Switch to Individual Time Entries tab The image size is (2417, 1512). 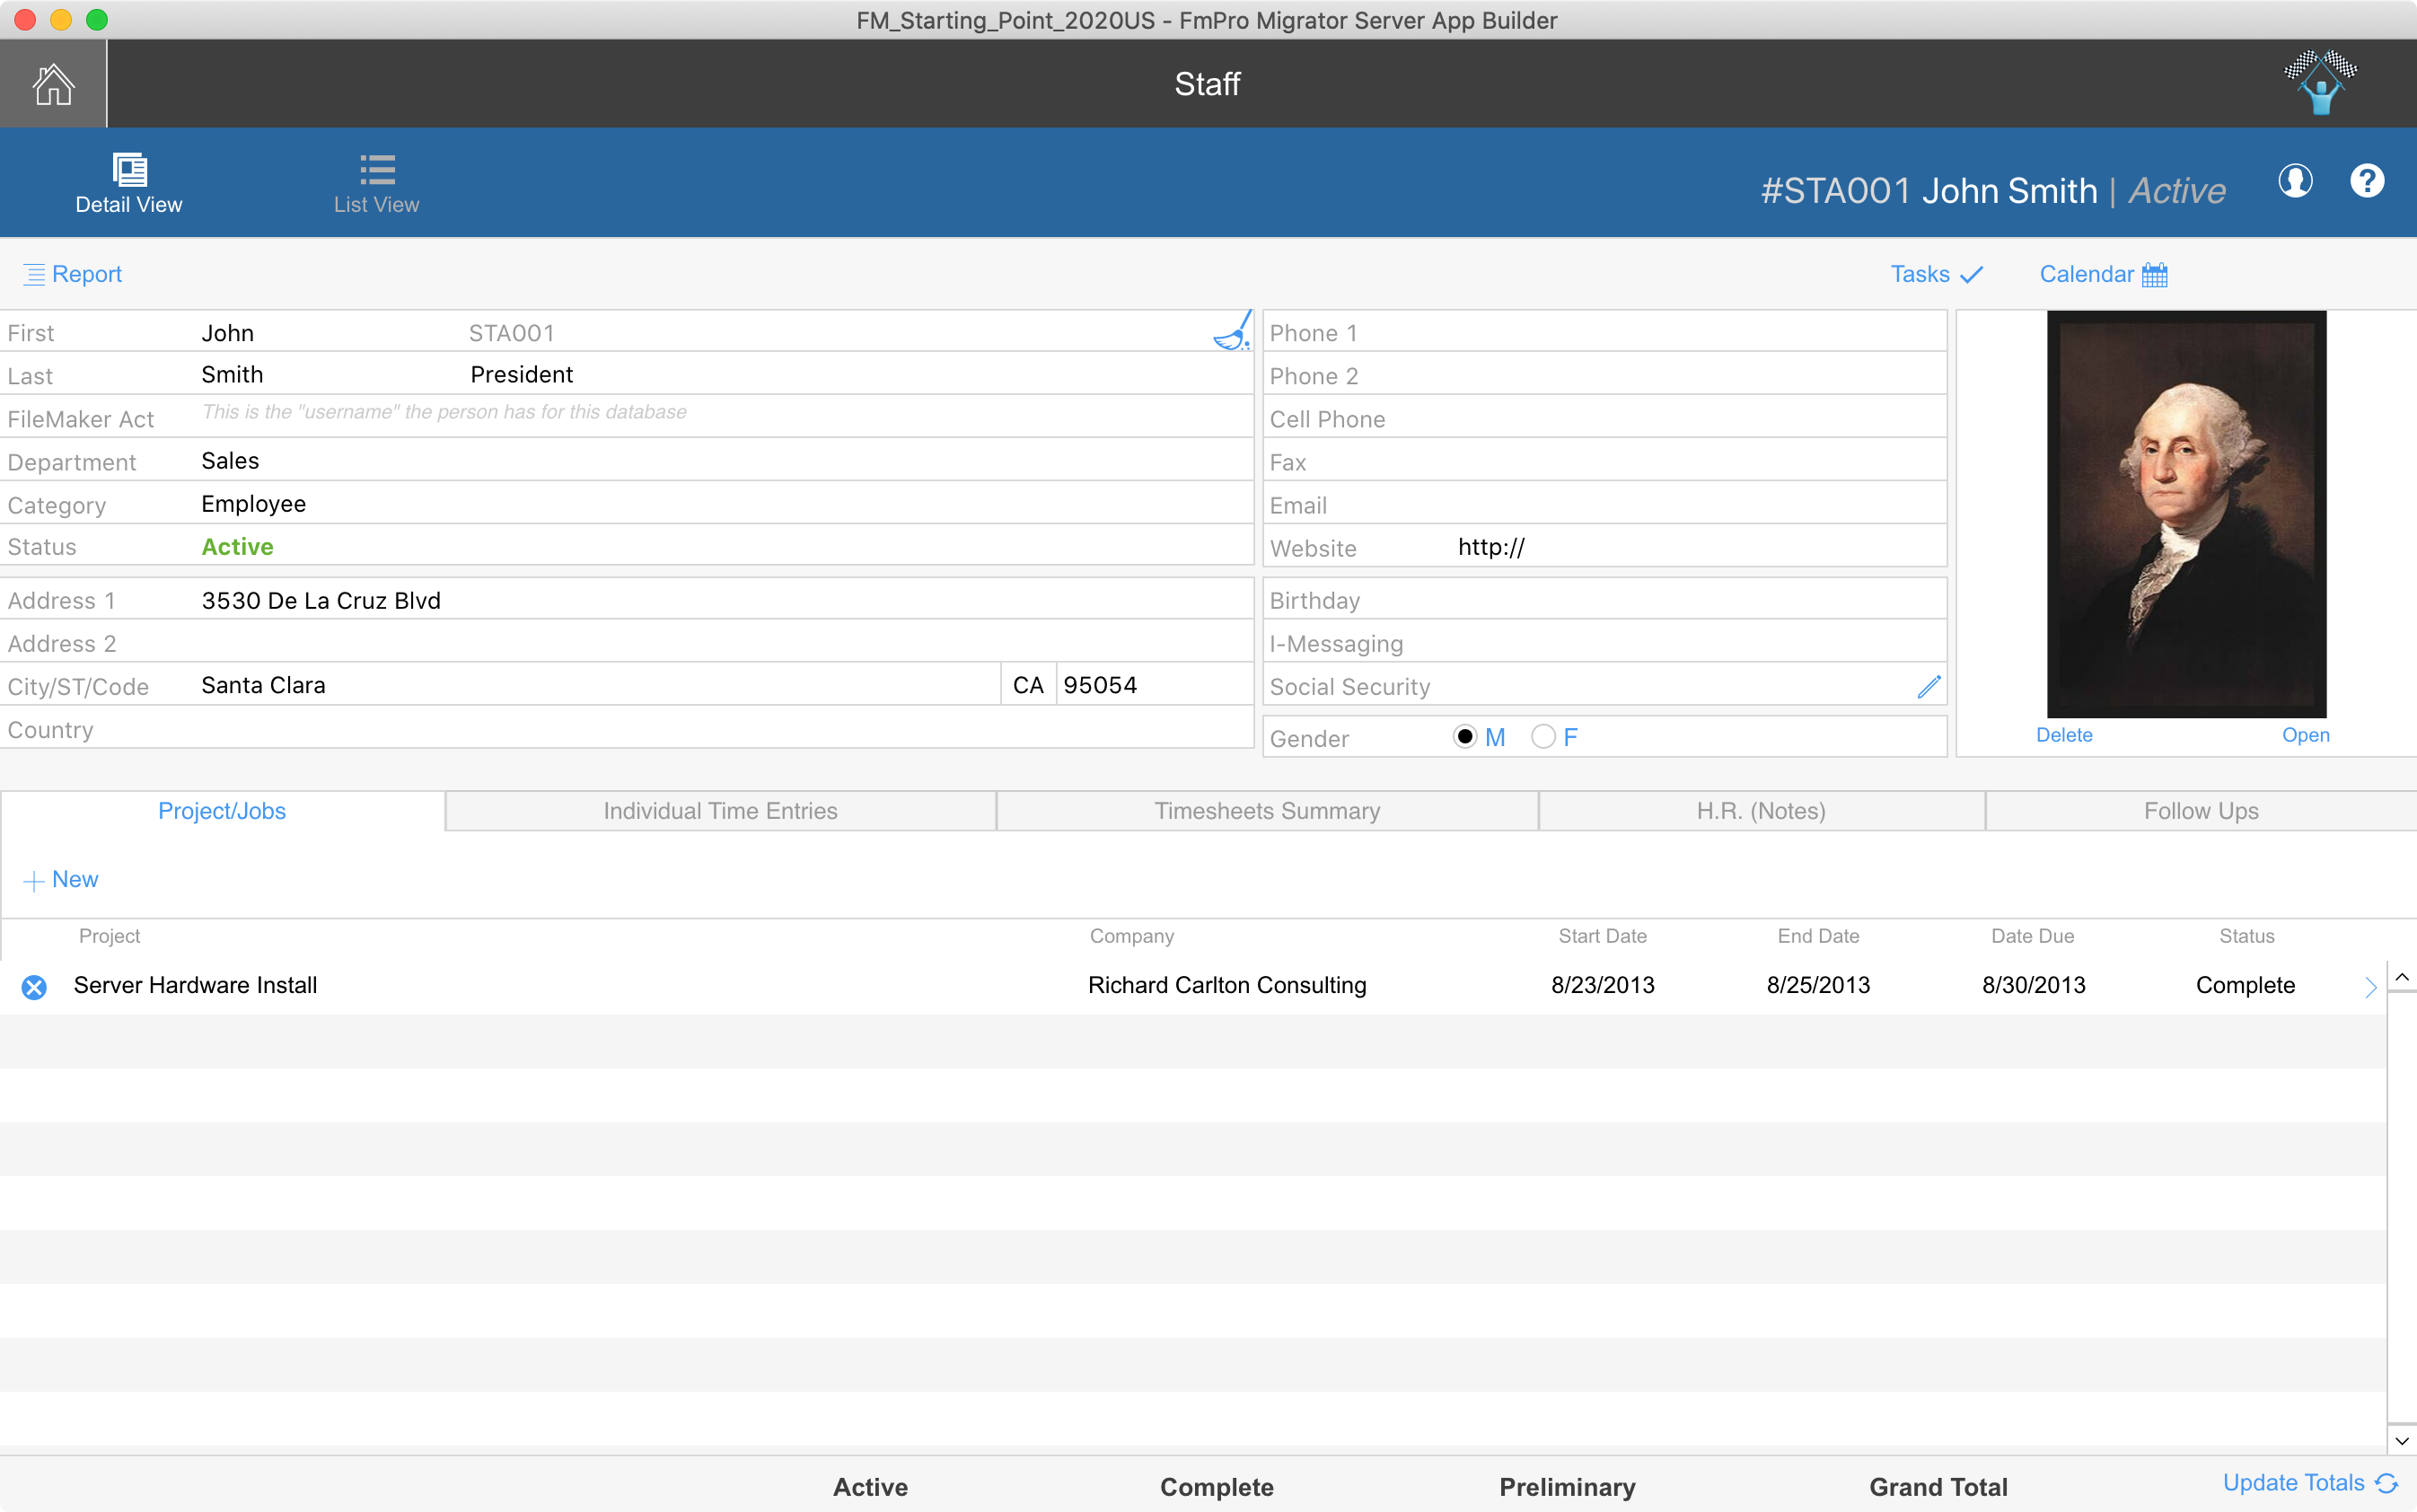pos(720,811)
